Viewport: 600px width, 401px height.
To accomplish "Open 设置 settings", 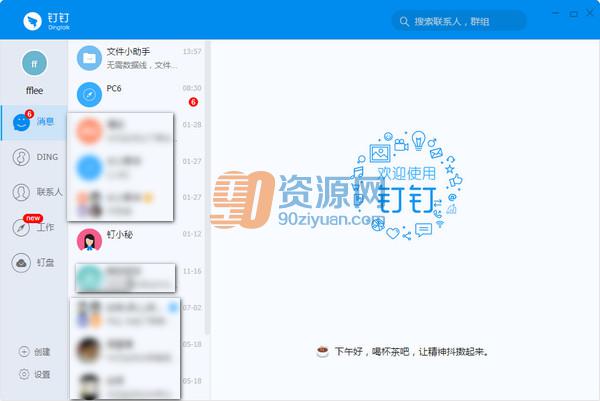I will (34, 374).
